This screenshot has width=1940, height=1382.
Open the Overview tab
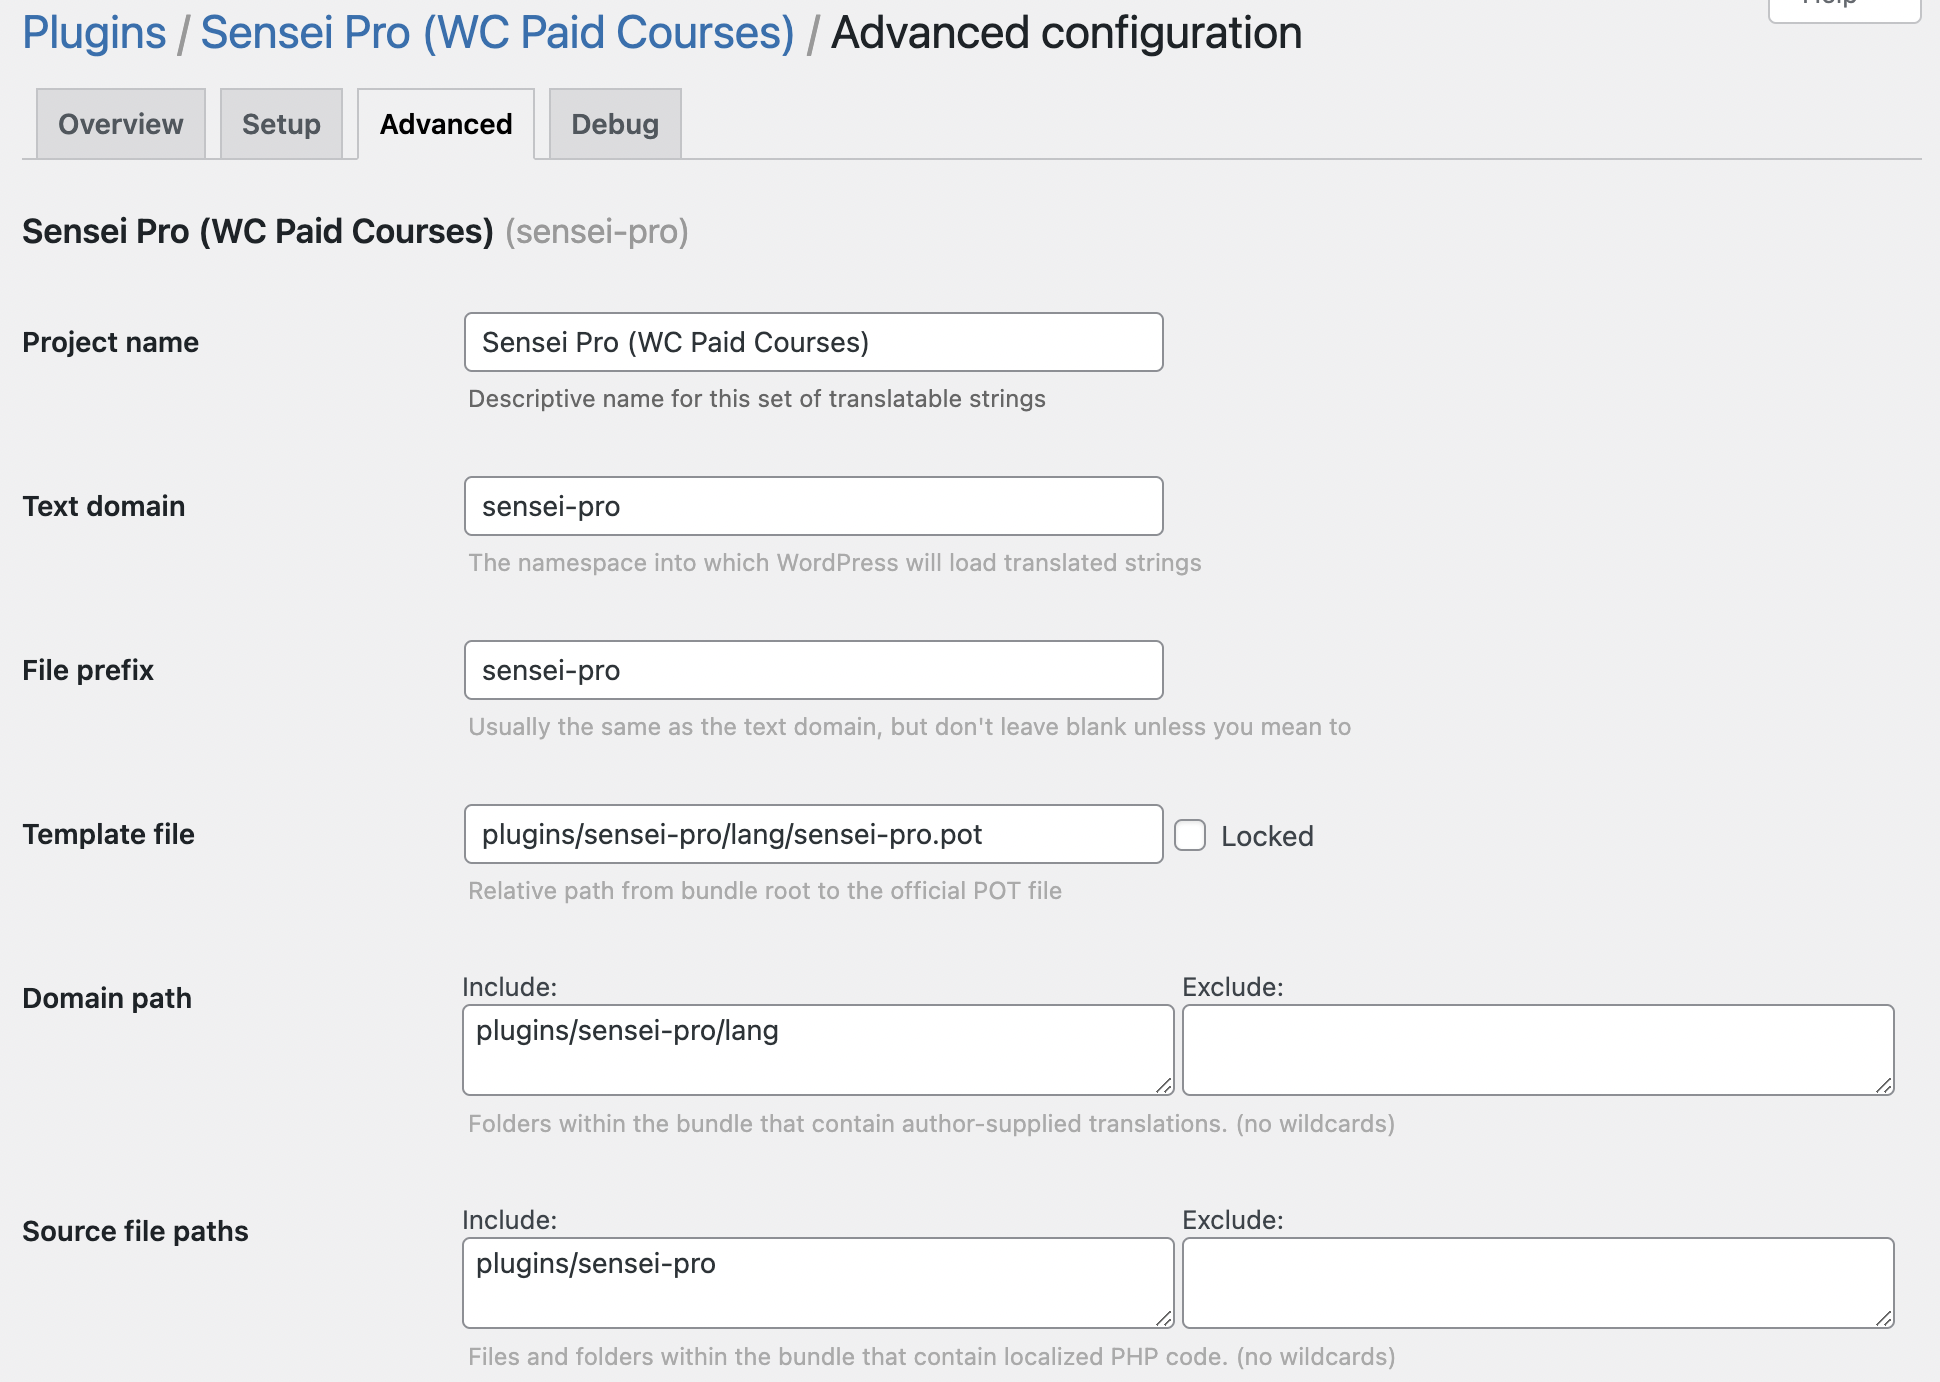tap(120, 124)
